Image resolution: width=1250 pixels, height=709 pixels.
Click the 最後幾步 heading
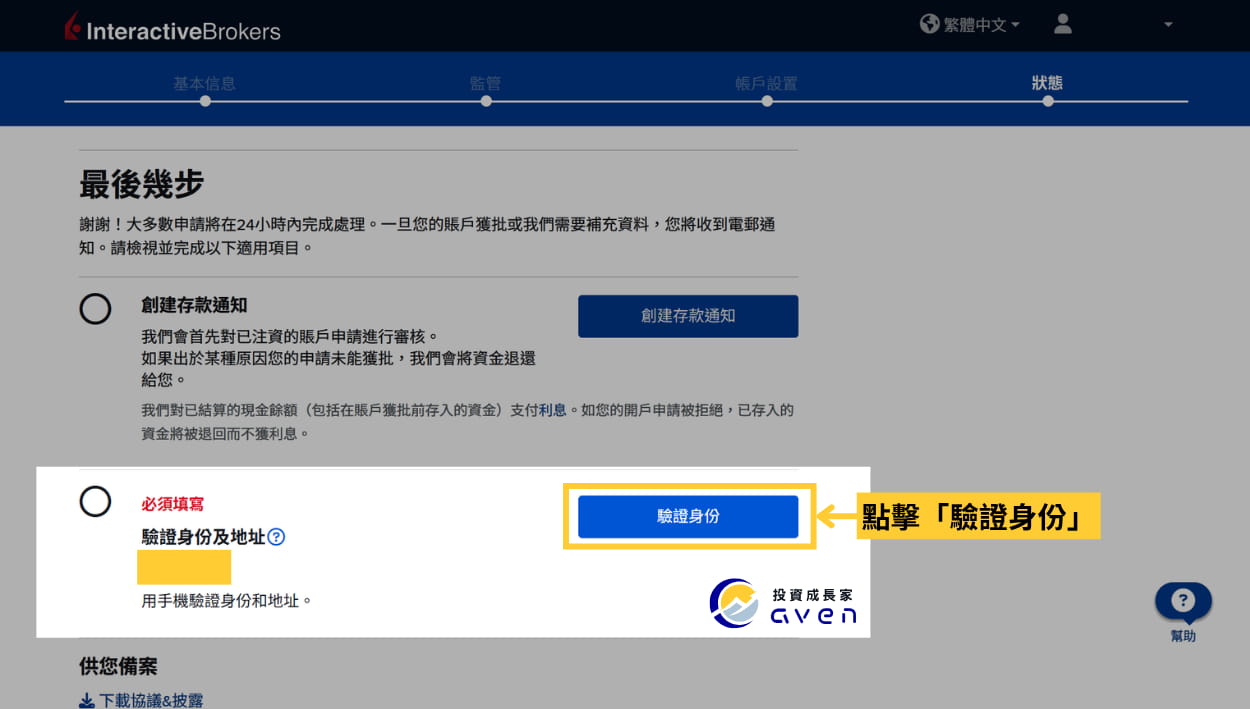141,185
